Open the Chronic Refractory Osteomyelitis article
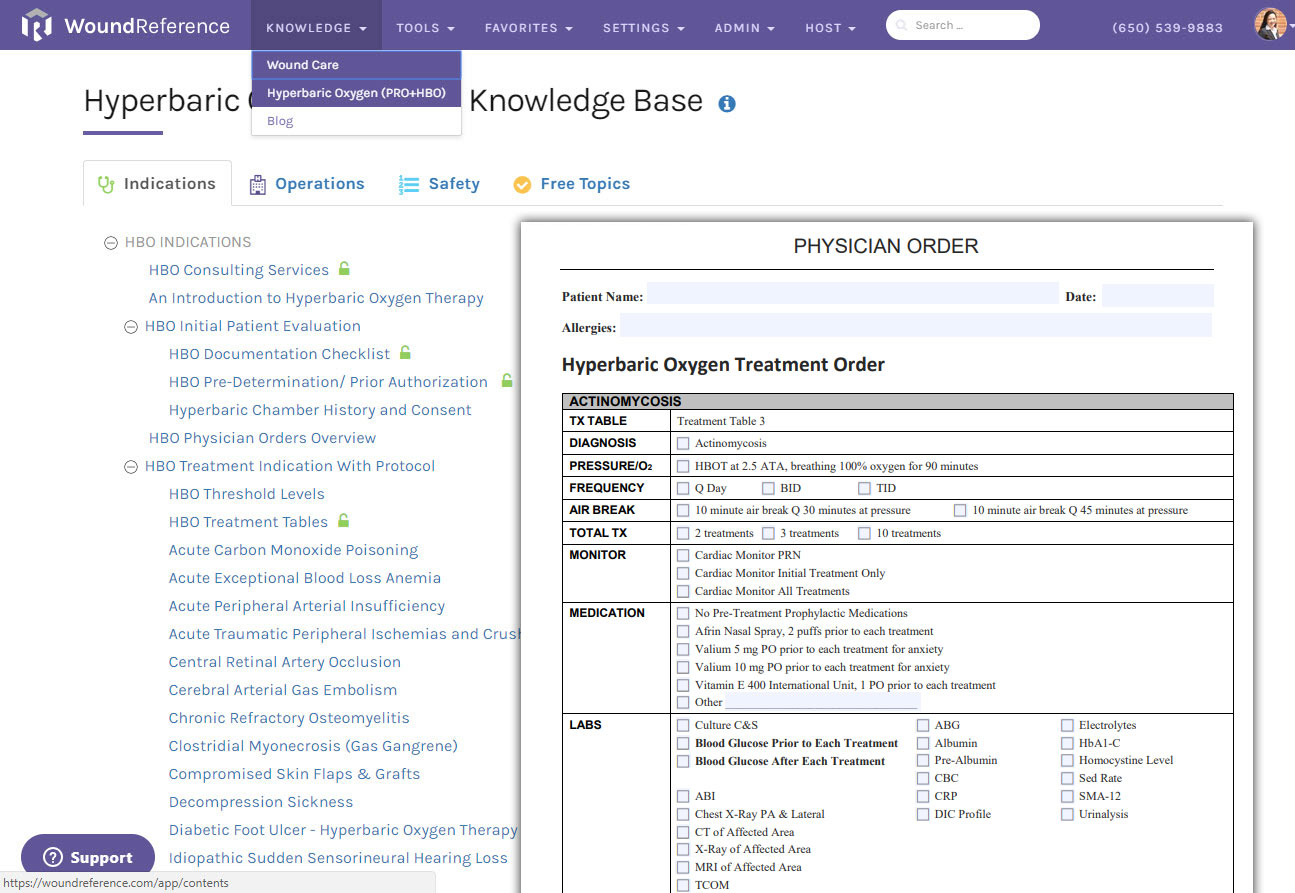 click(288, 717)
